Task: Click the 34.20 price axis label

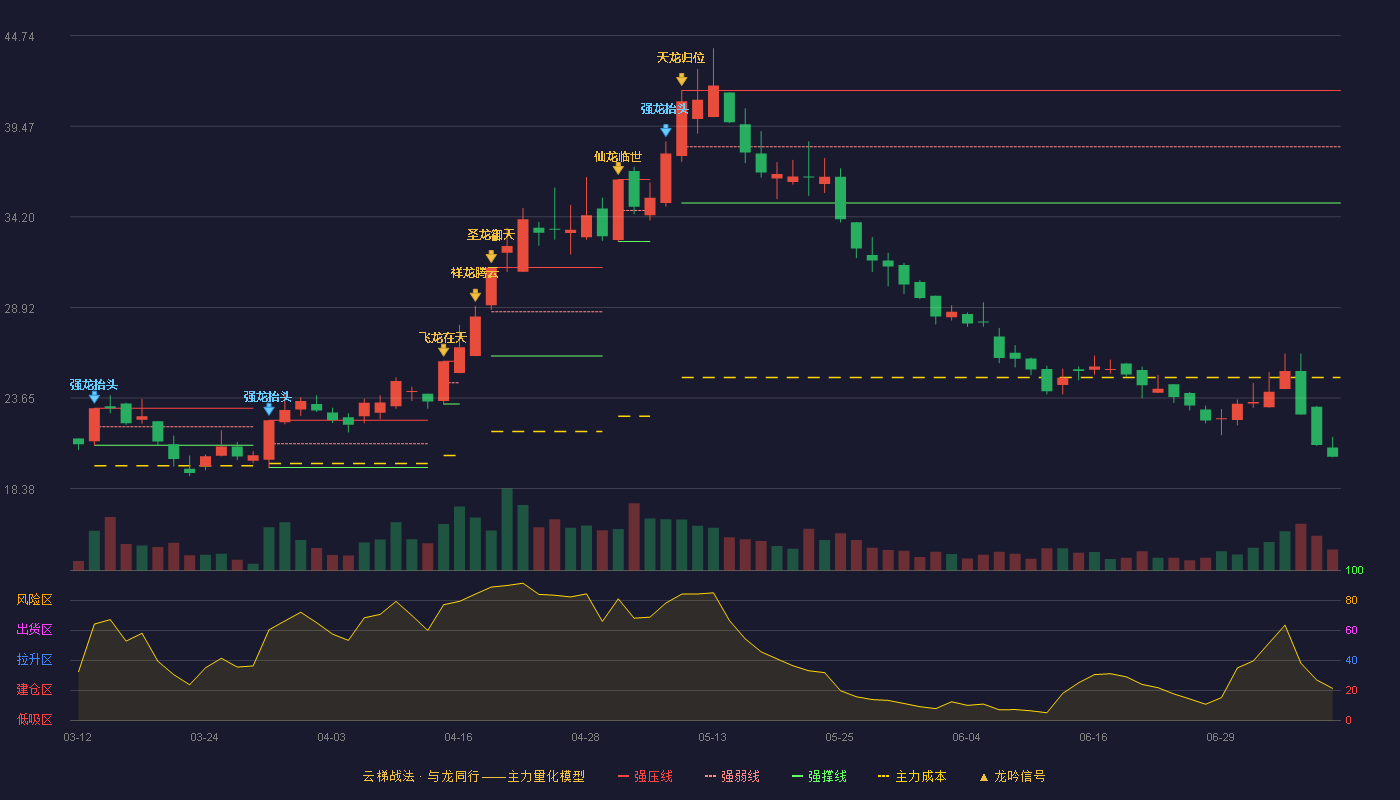Action: [x=19, y=218]
